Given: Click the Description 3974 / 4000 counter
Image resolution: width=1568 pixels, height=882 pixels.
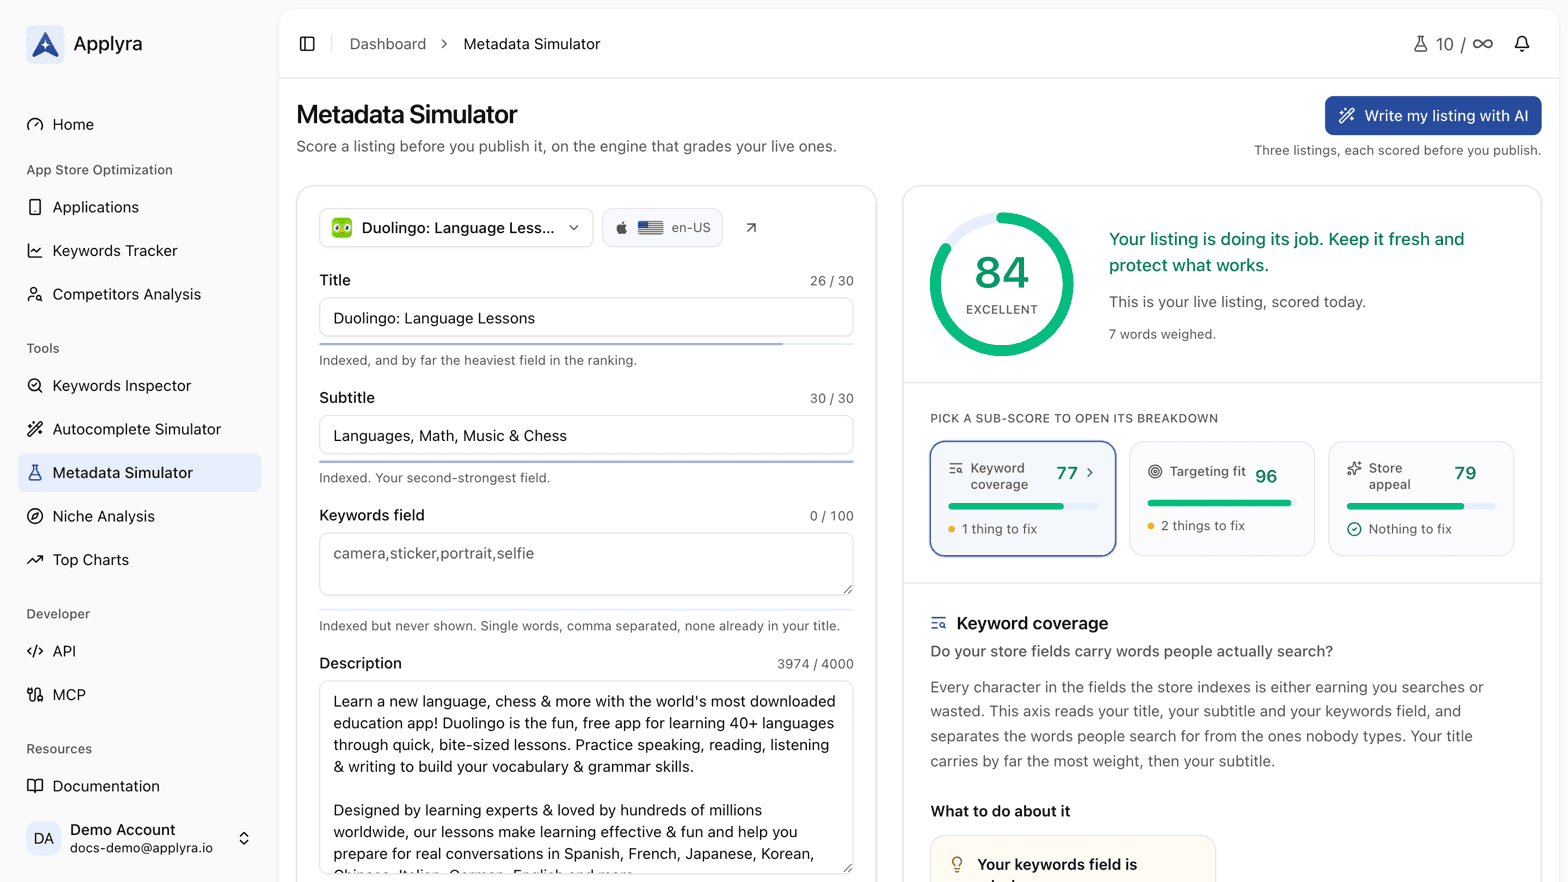Looking at the screenshot, I should click(815, 664).
